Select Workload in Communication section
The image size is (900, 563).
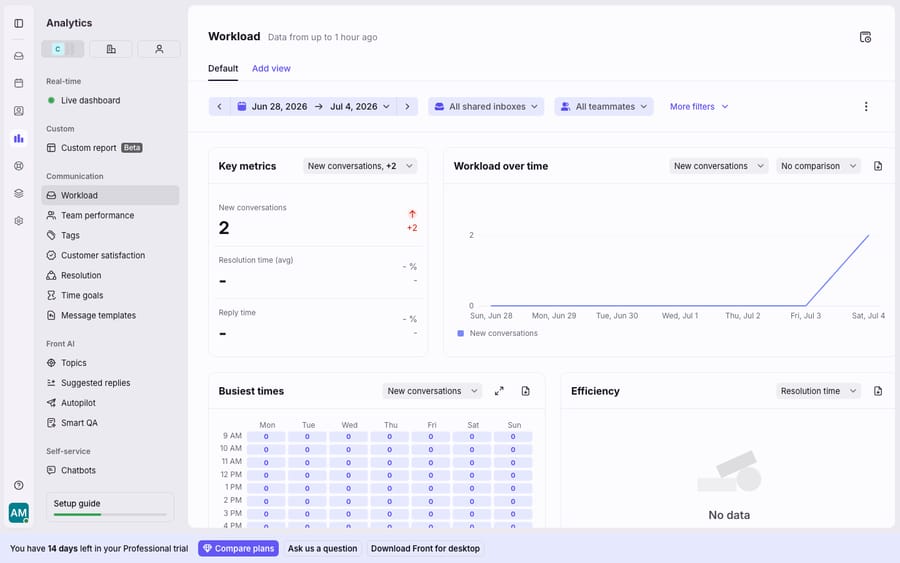click(x=110, y=195)
